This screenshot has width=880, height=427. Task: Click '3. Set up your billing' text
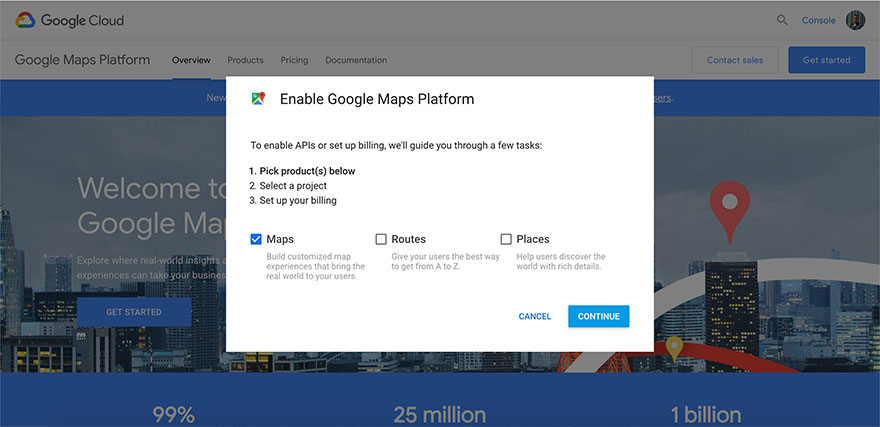tap(293, 200)
